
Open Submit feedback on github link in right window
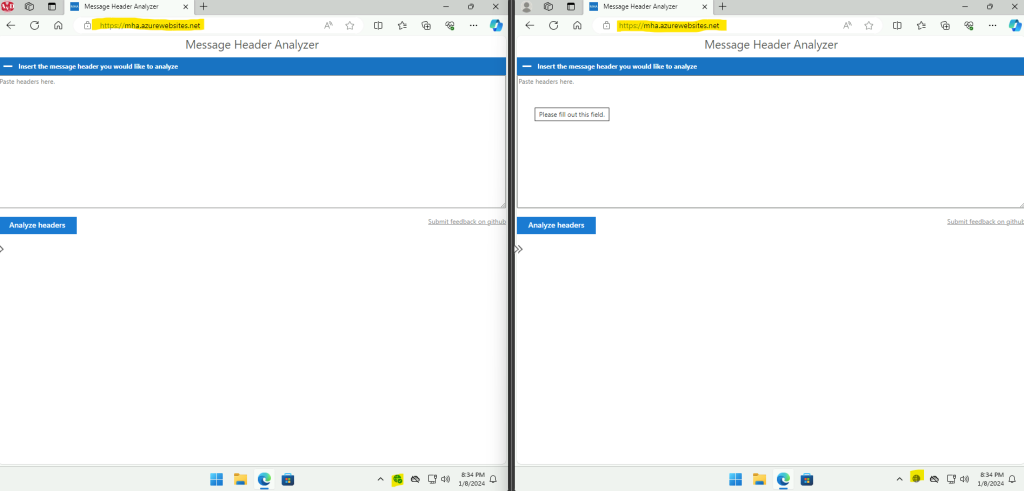click(985, 222)
